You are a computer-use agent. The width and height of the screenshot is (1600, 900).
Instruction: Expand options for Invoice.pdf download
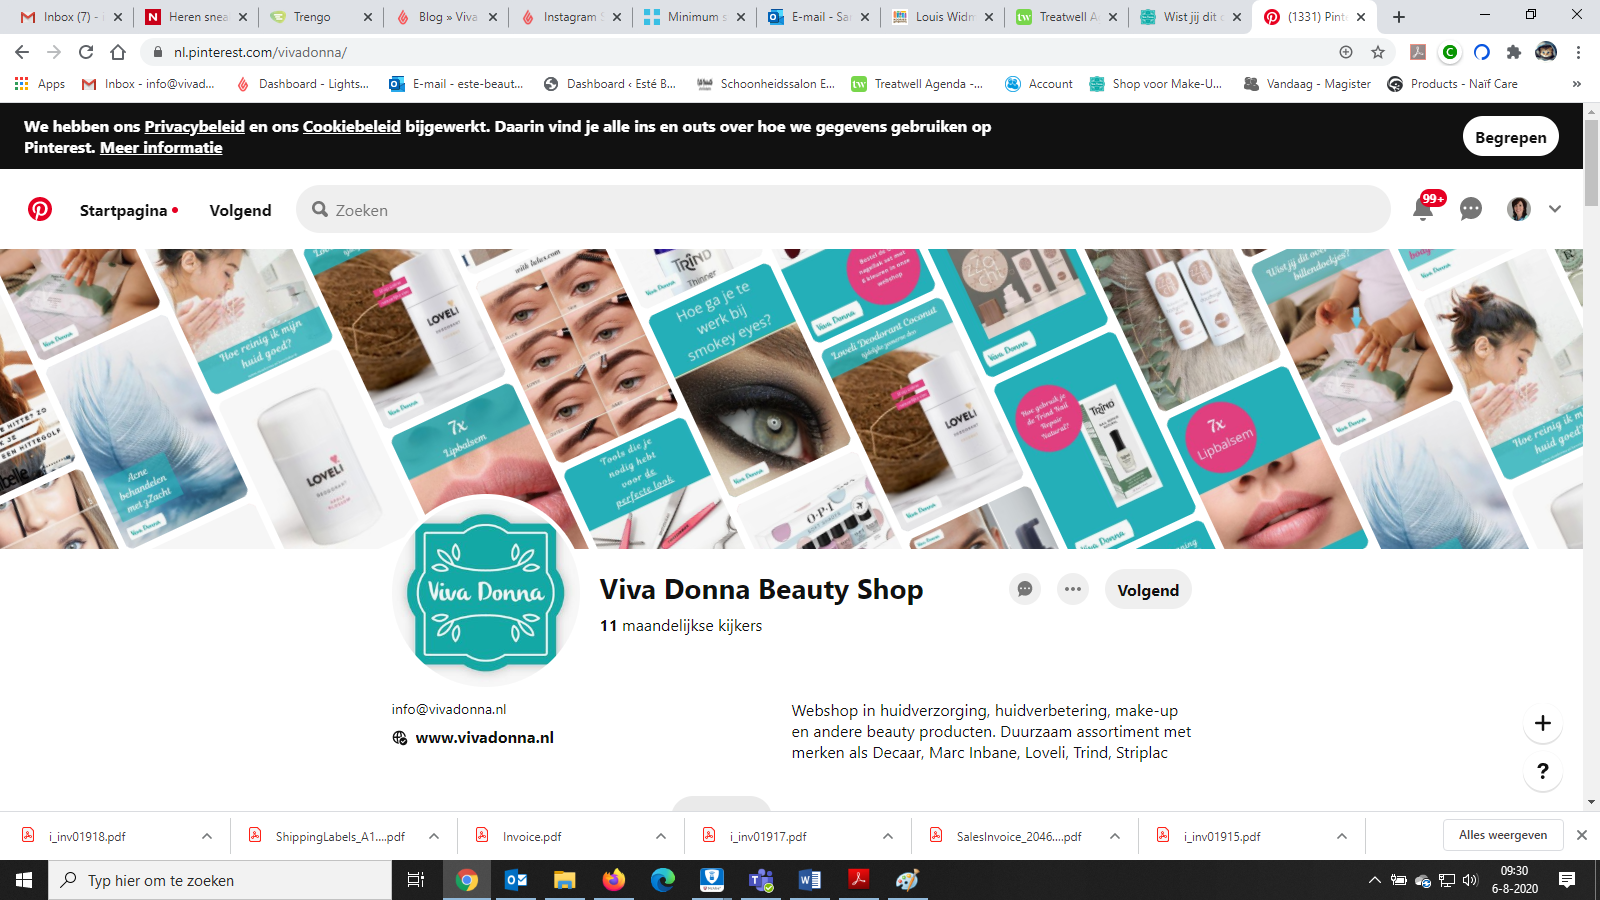(x=661, y=836)
